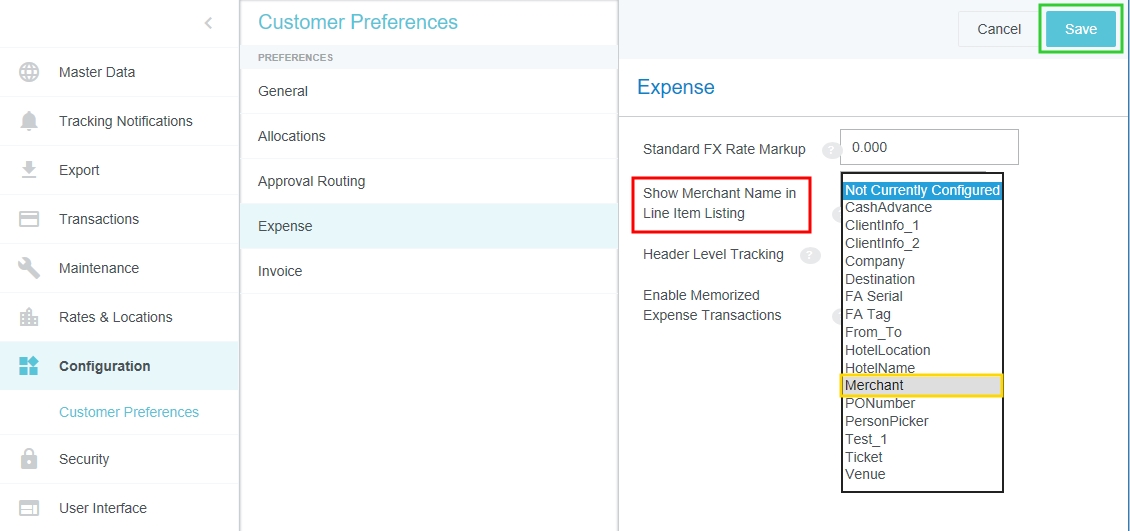Select Not Currently Configured option
The image size is (1130, 531).
(x=920, y=190)
